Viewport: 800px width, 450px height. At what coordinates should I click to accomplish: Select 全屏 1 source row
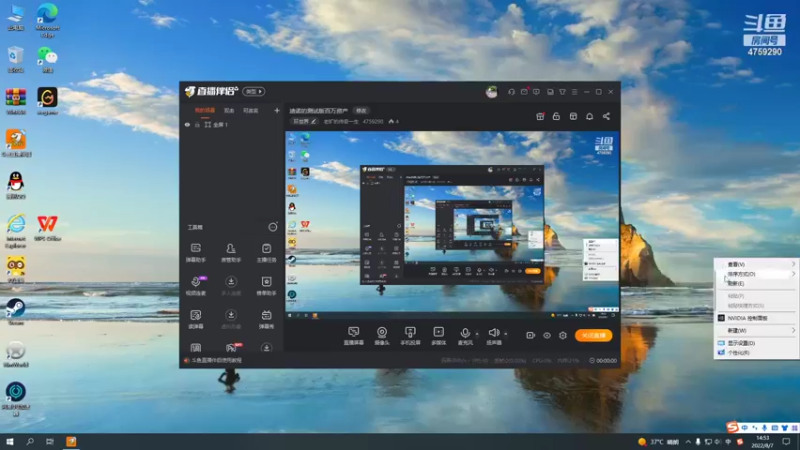231,124
